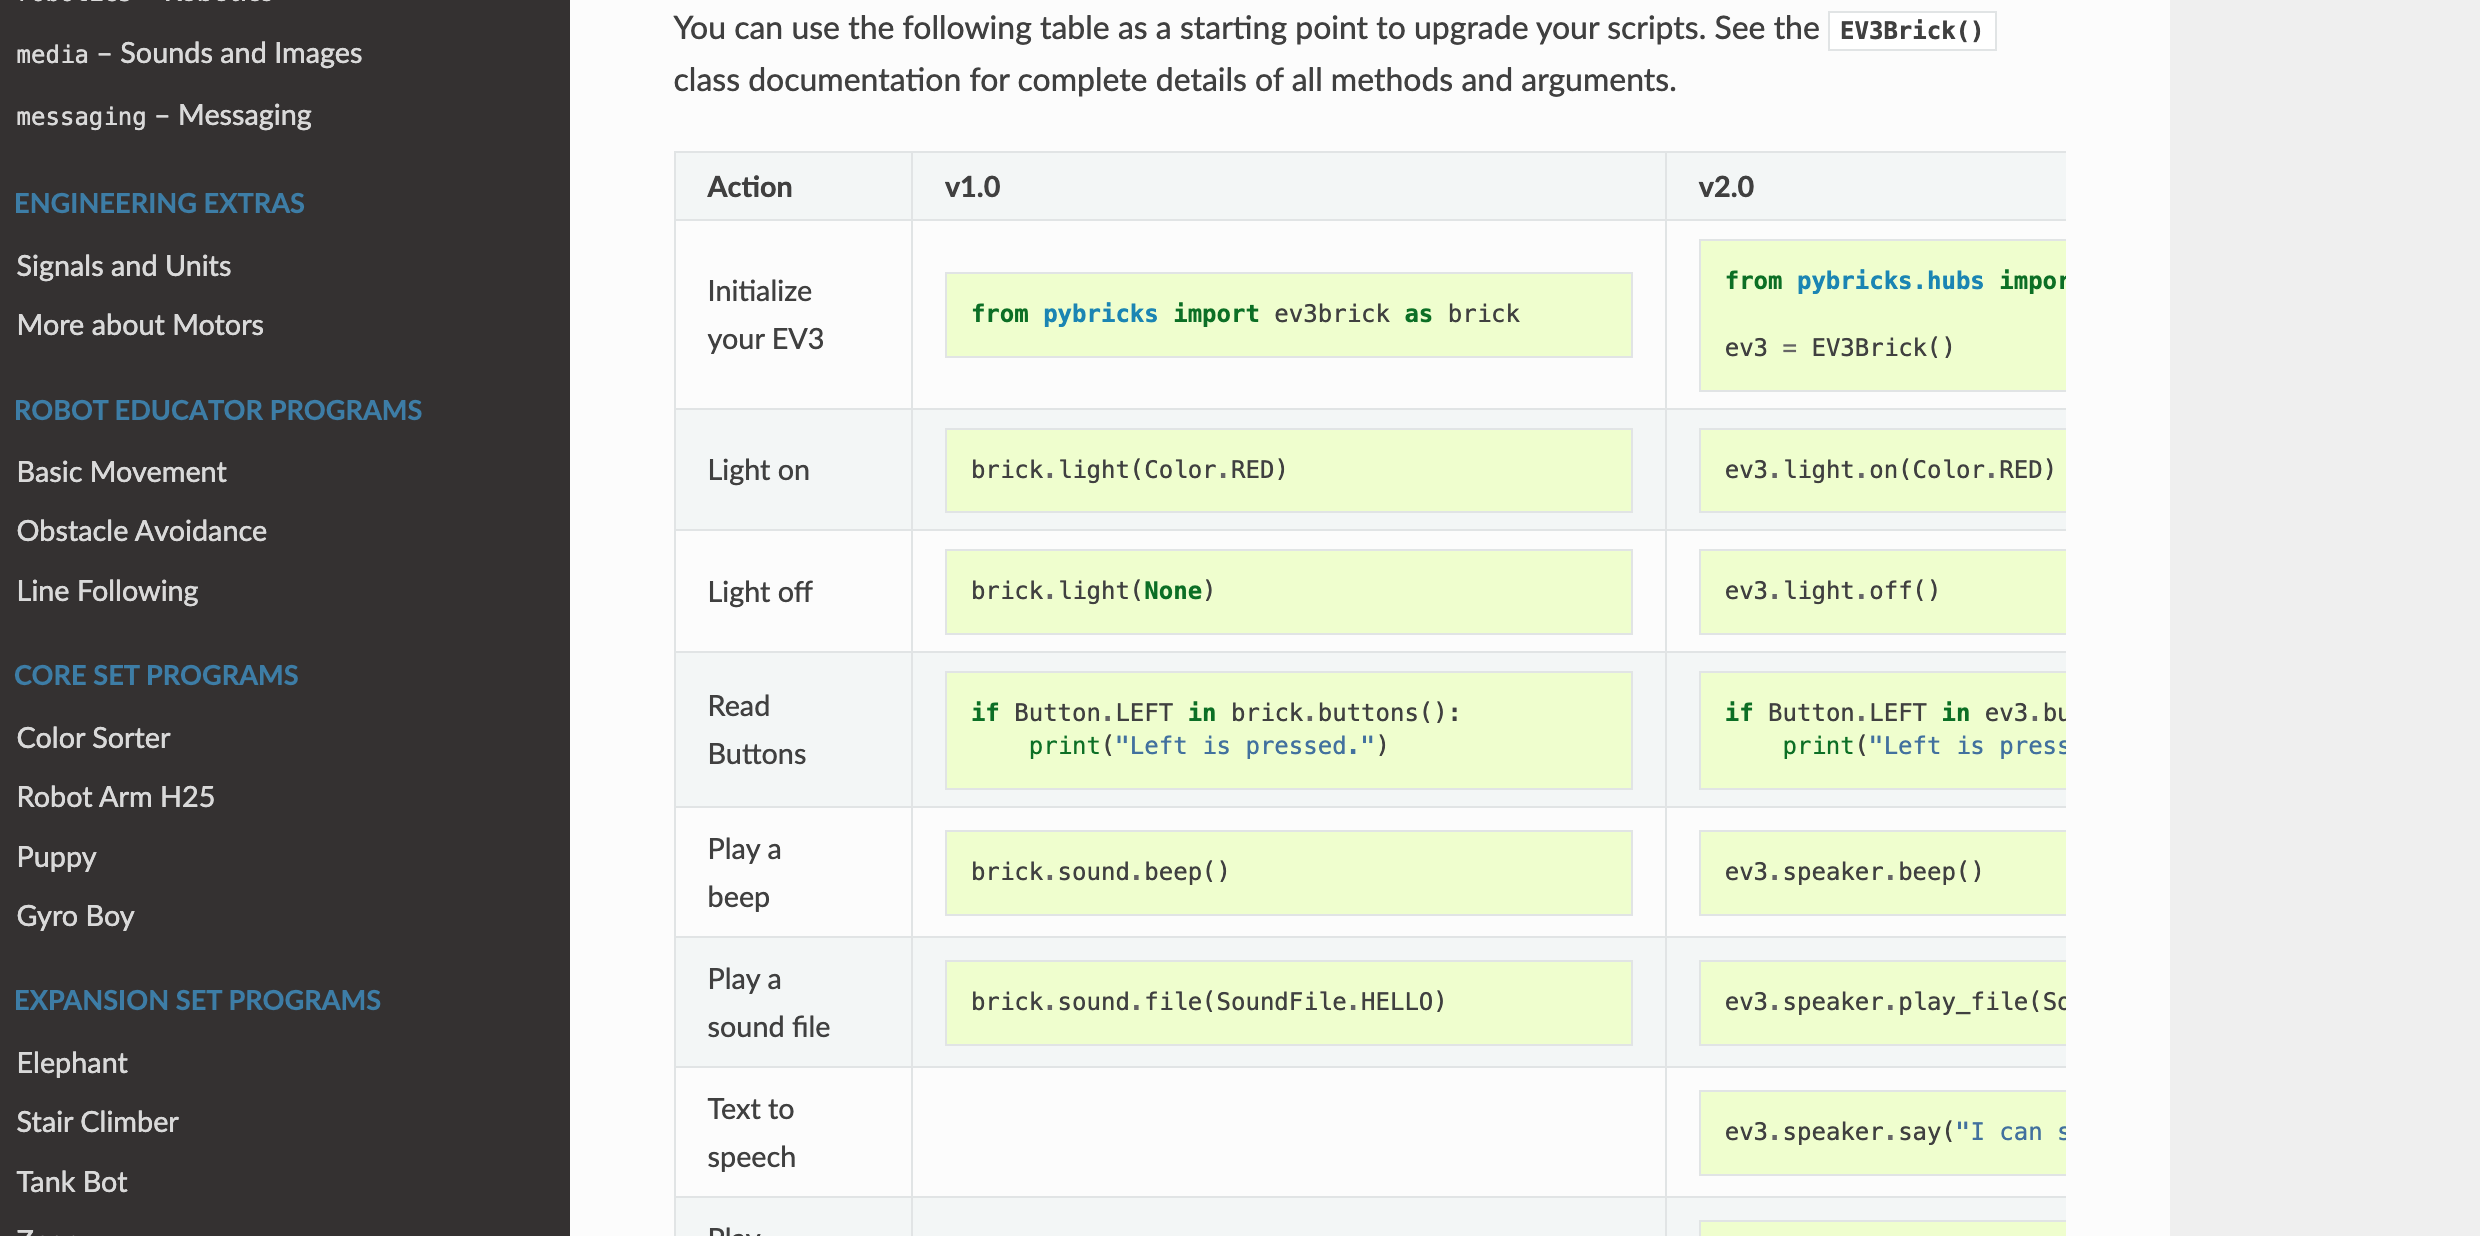2480x1236 pixels.
Task: Open Gyro Boy program page
Action: point(76,916)
